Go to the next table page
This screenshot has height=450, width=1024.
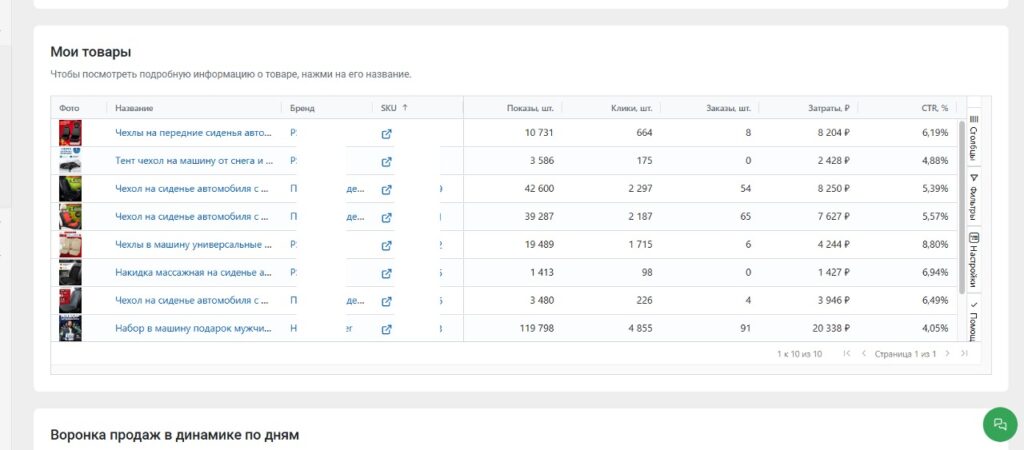[x=946, y=354]
